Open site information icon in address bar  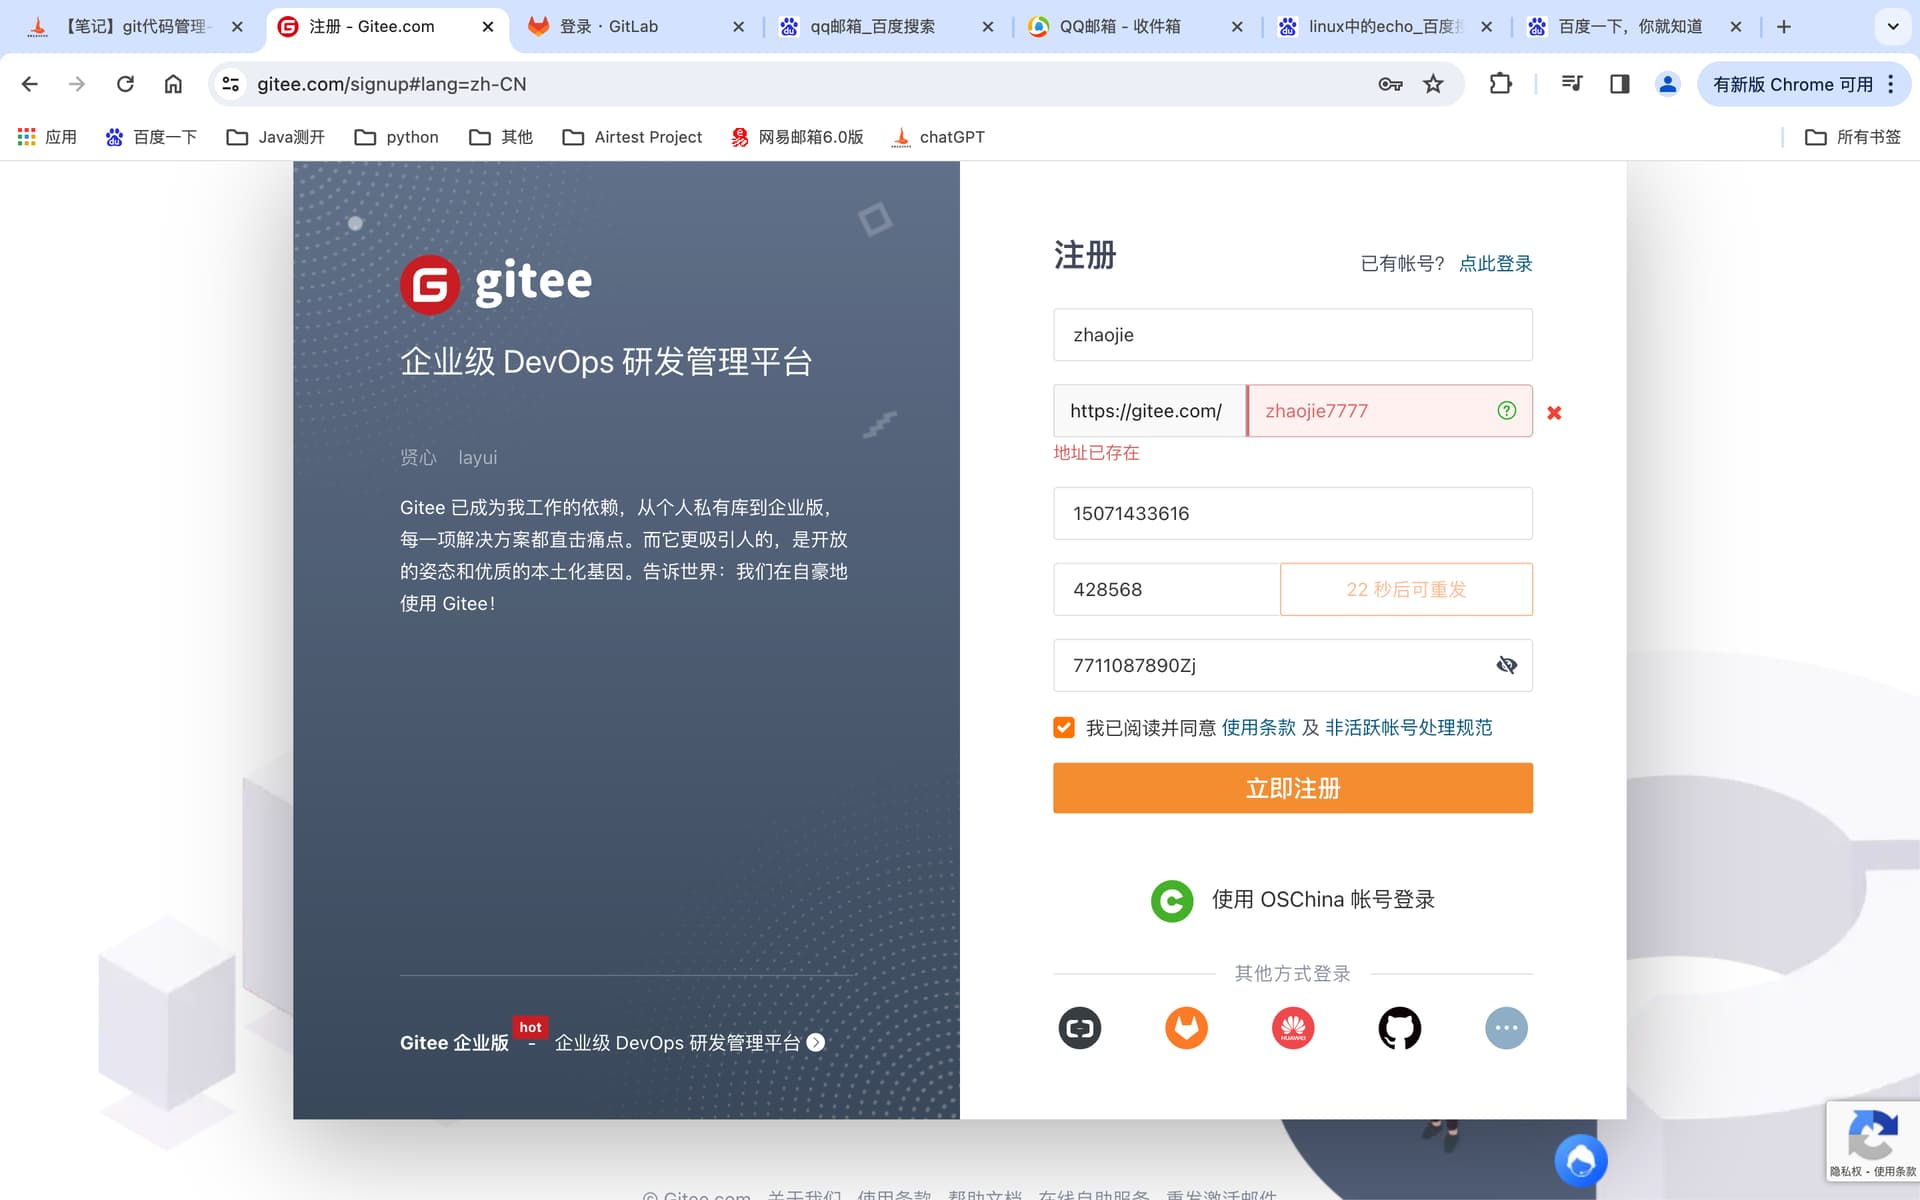tap(231, 84)
